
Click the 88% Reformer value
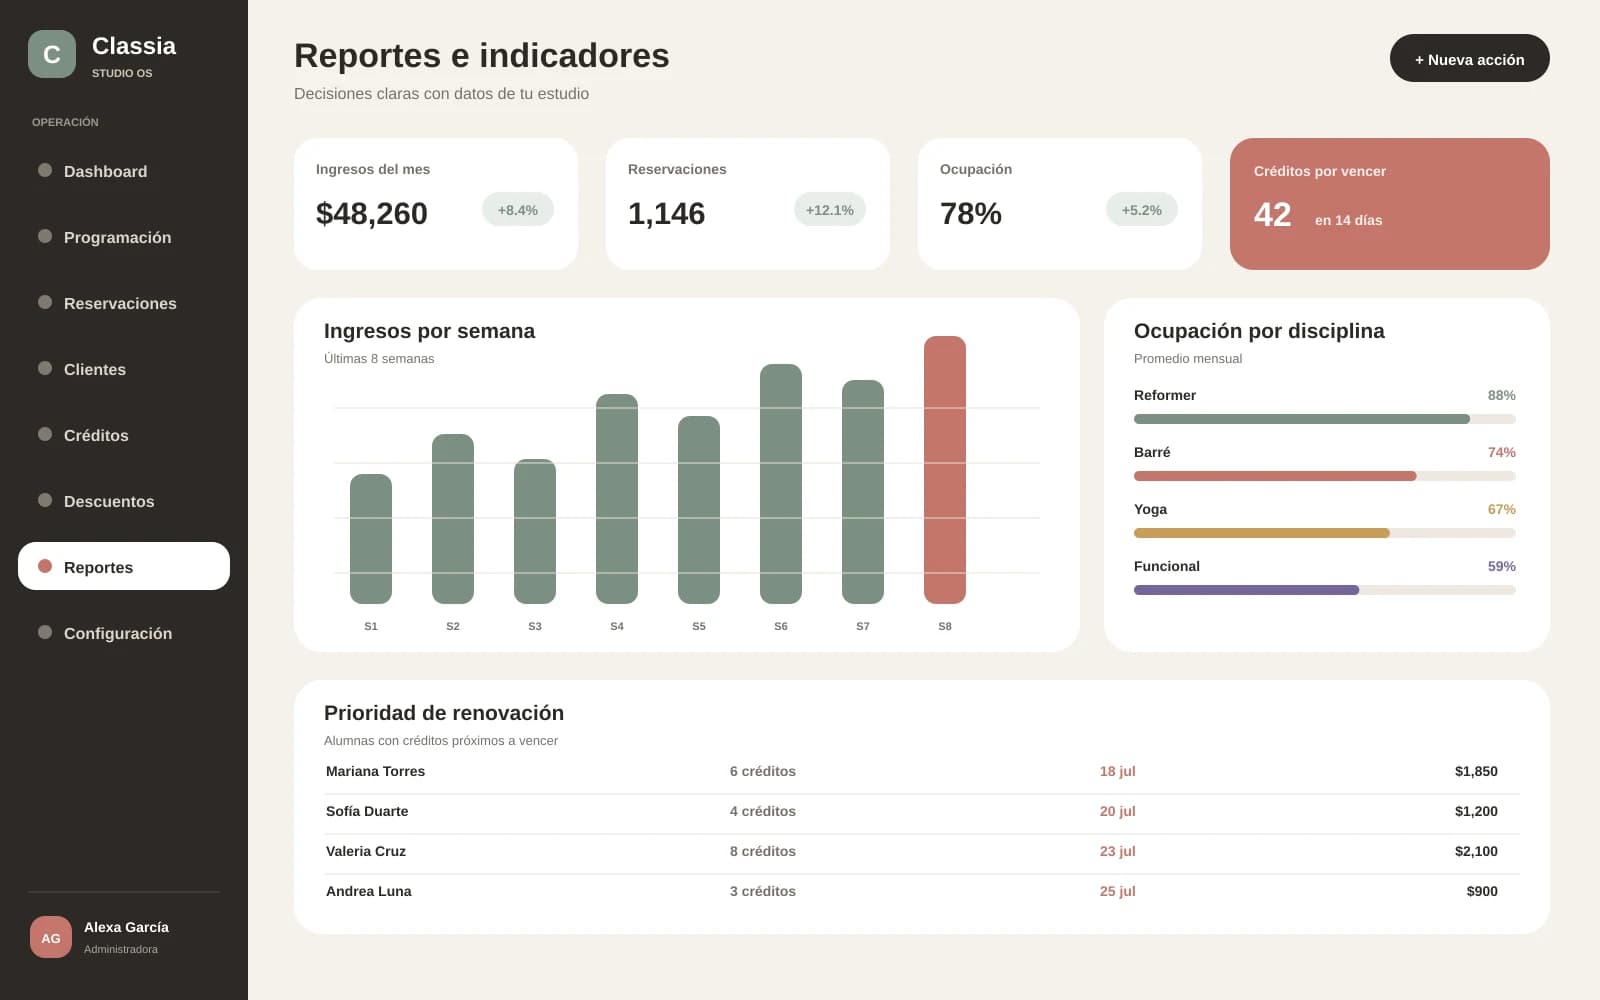point(1501,395)
